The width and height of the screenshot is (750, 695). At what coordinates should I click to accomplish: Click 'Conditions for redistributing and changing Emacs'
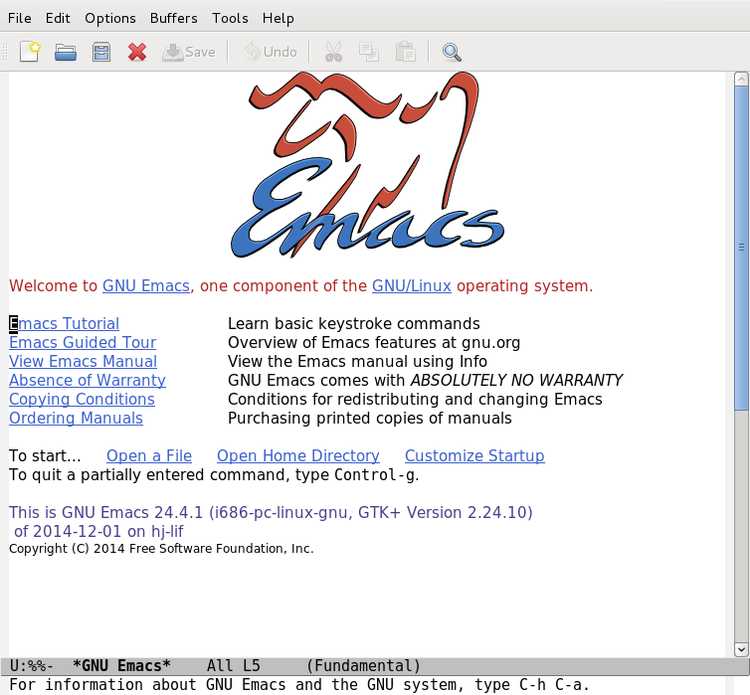[415, 399]
